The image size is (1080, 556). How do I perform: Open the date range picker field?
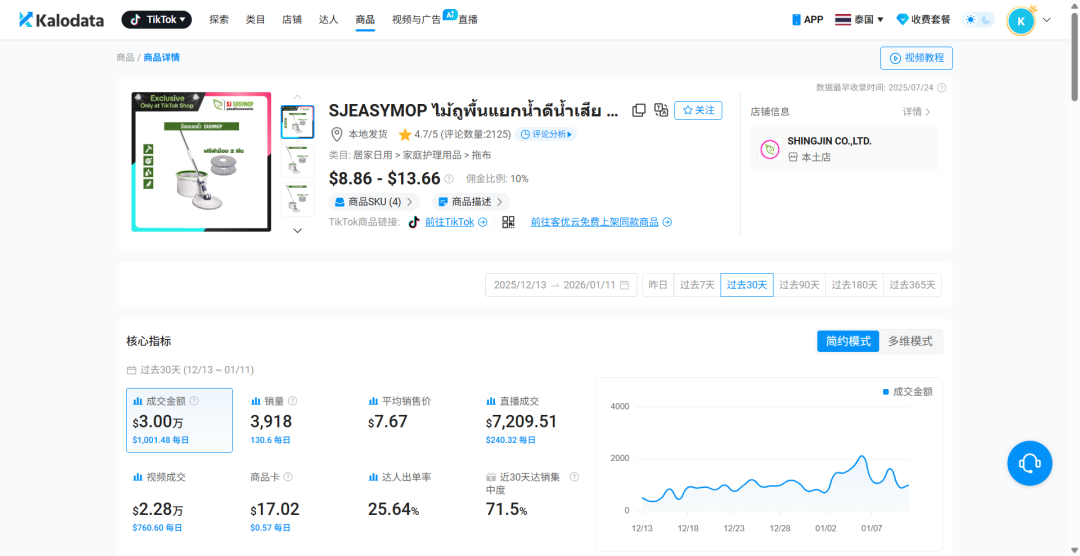561,285
